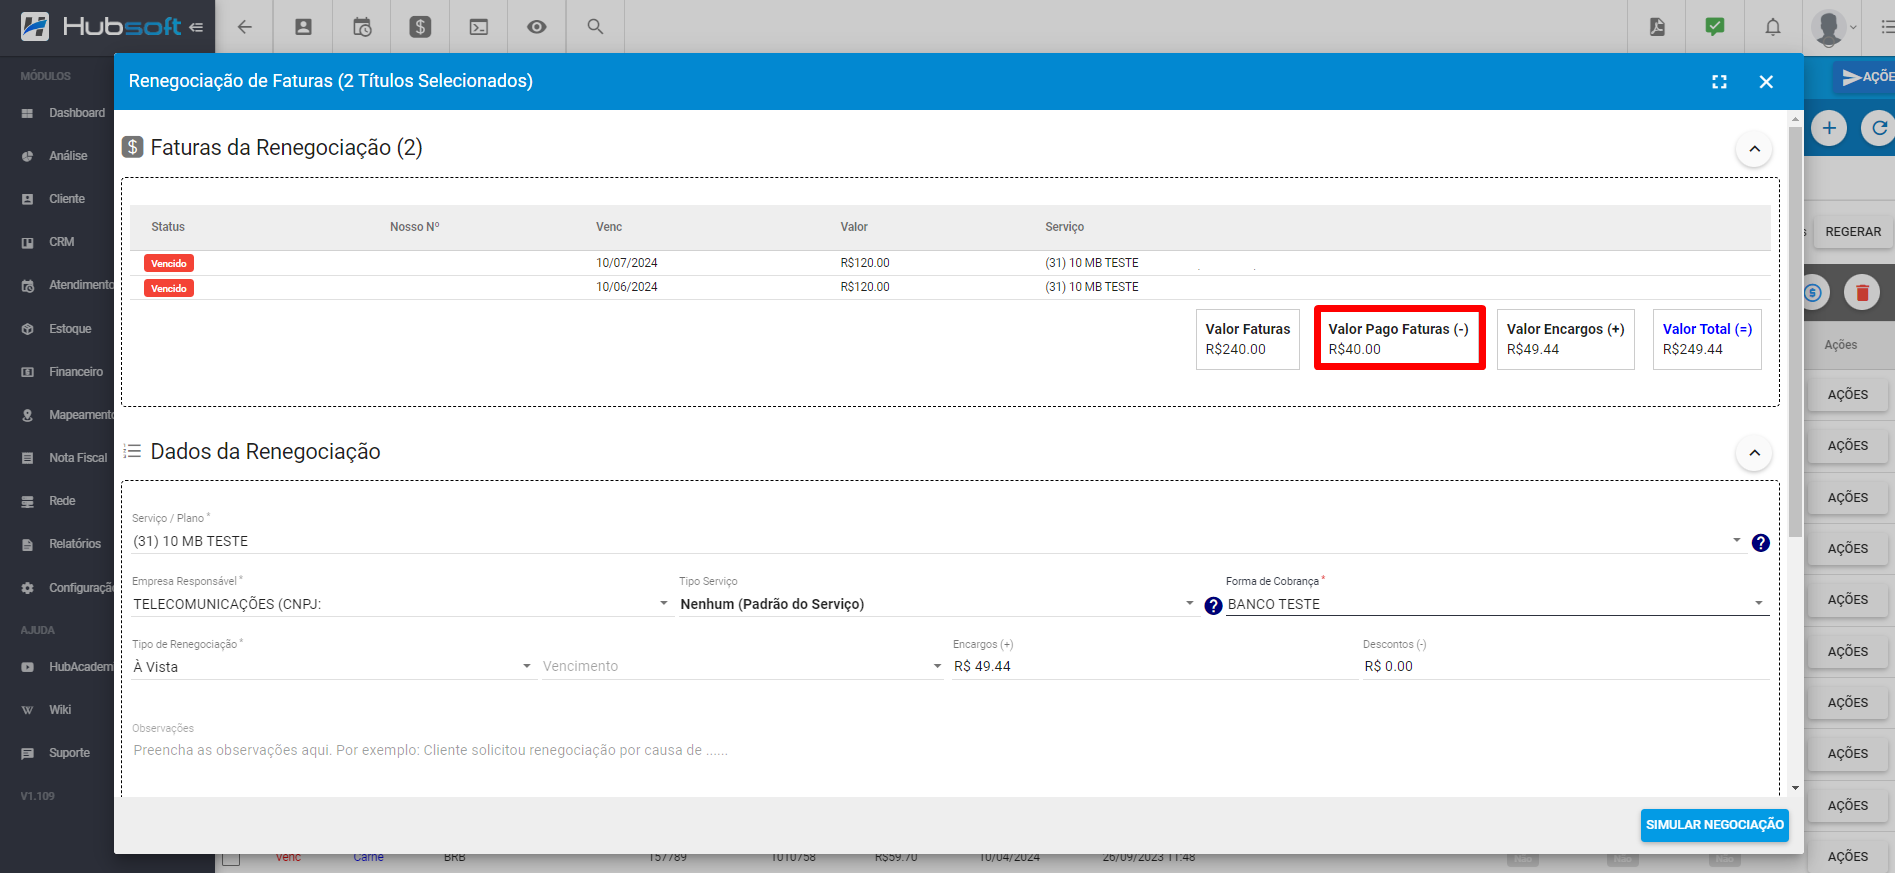Open the search magnifier in toolbar
The image size is (1895, 873).
[595, 27]
